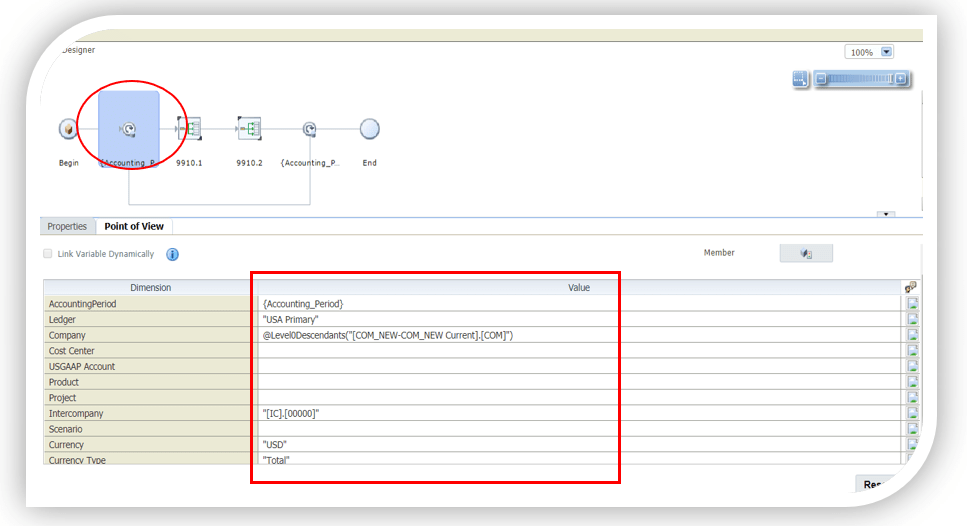Click the Cost Center value field

(x=578, y=351)
